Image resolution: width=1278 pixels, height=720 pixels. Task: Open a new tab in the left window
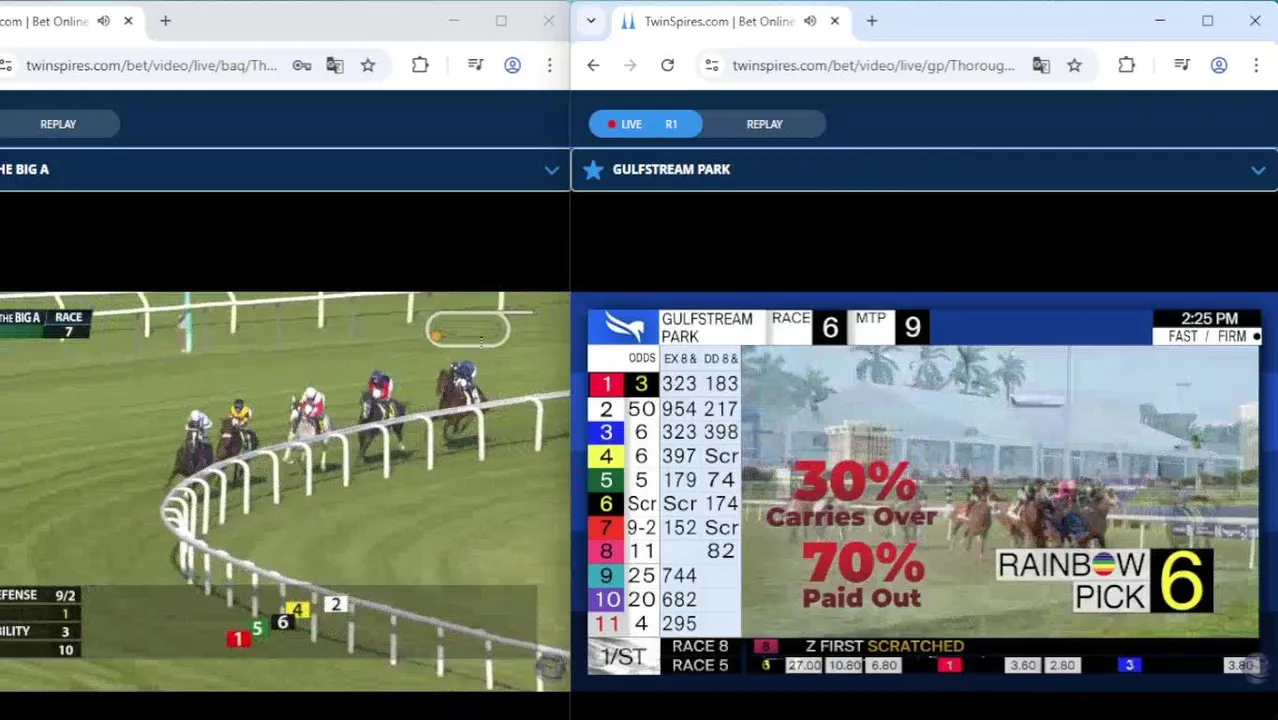(x=165, y=21)
